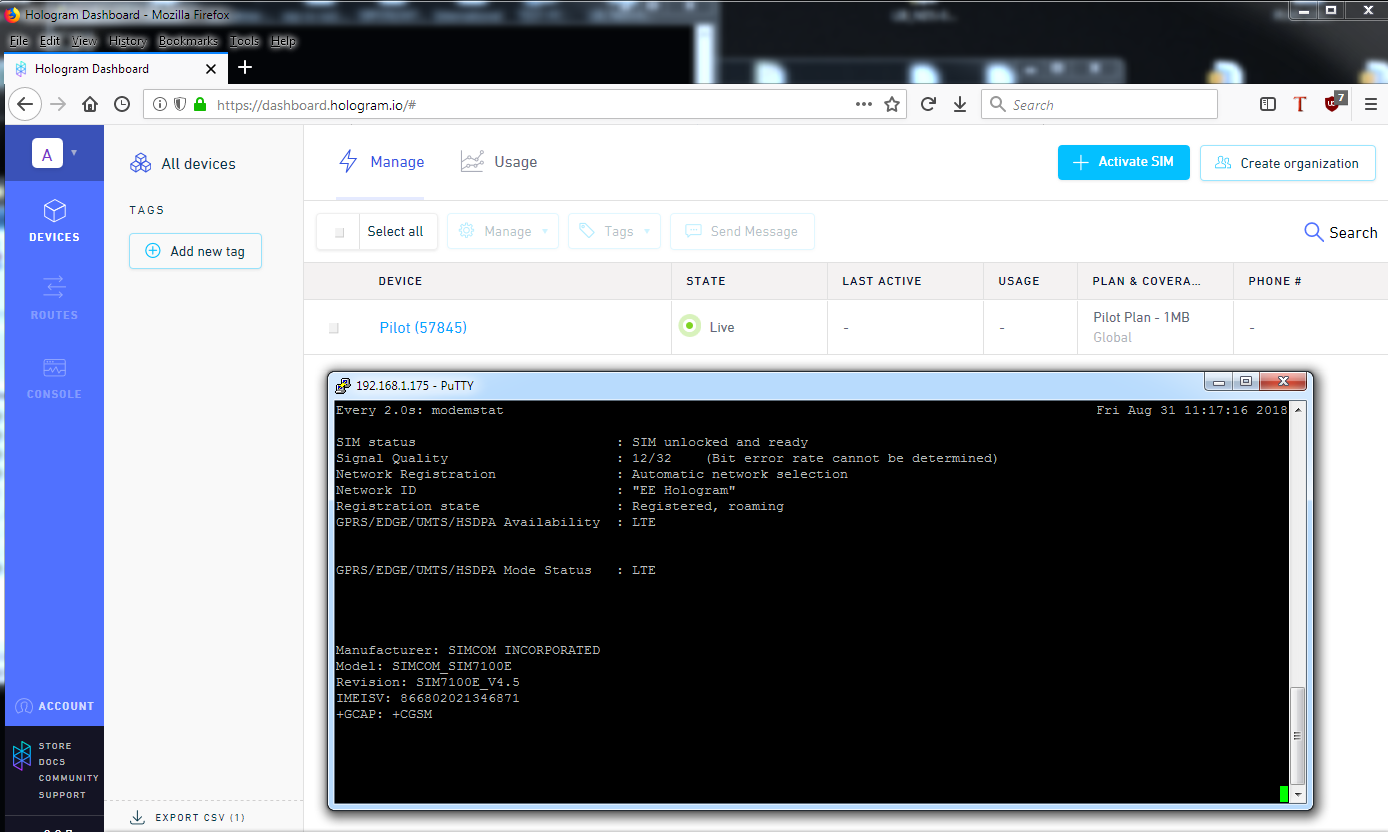The height and width of the screenshot is (832, 1388).
Task: Click the Live status indicator for Pilot
Action: 689,326
